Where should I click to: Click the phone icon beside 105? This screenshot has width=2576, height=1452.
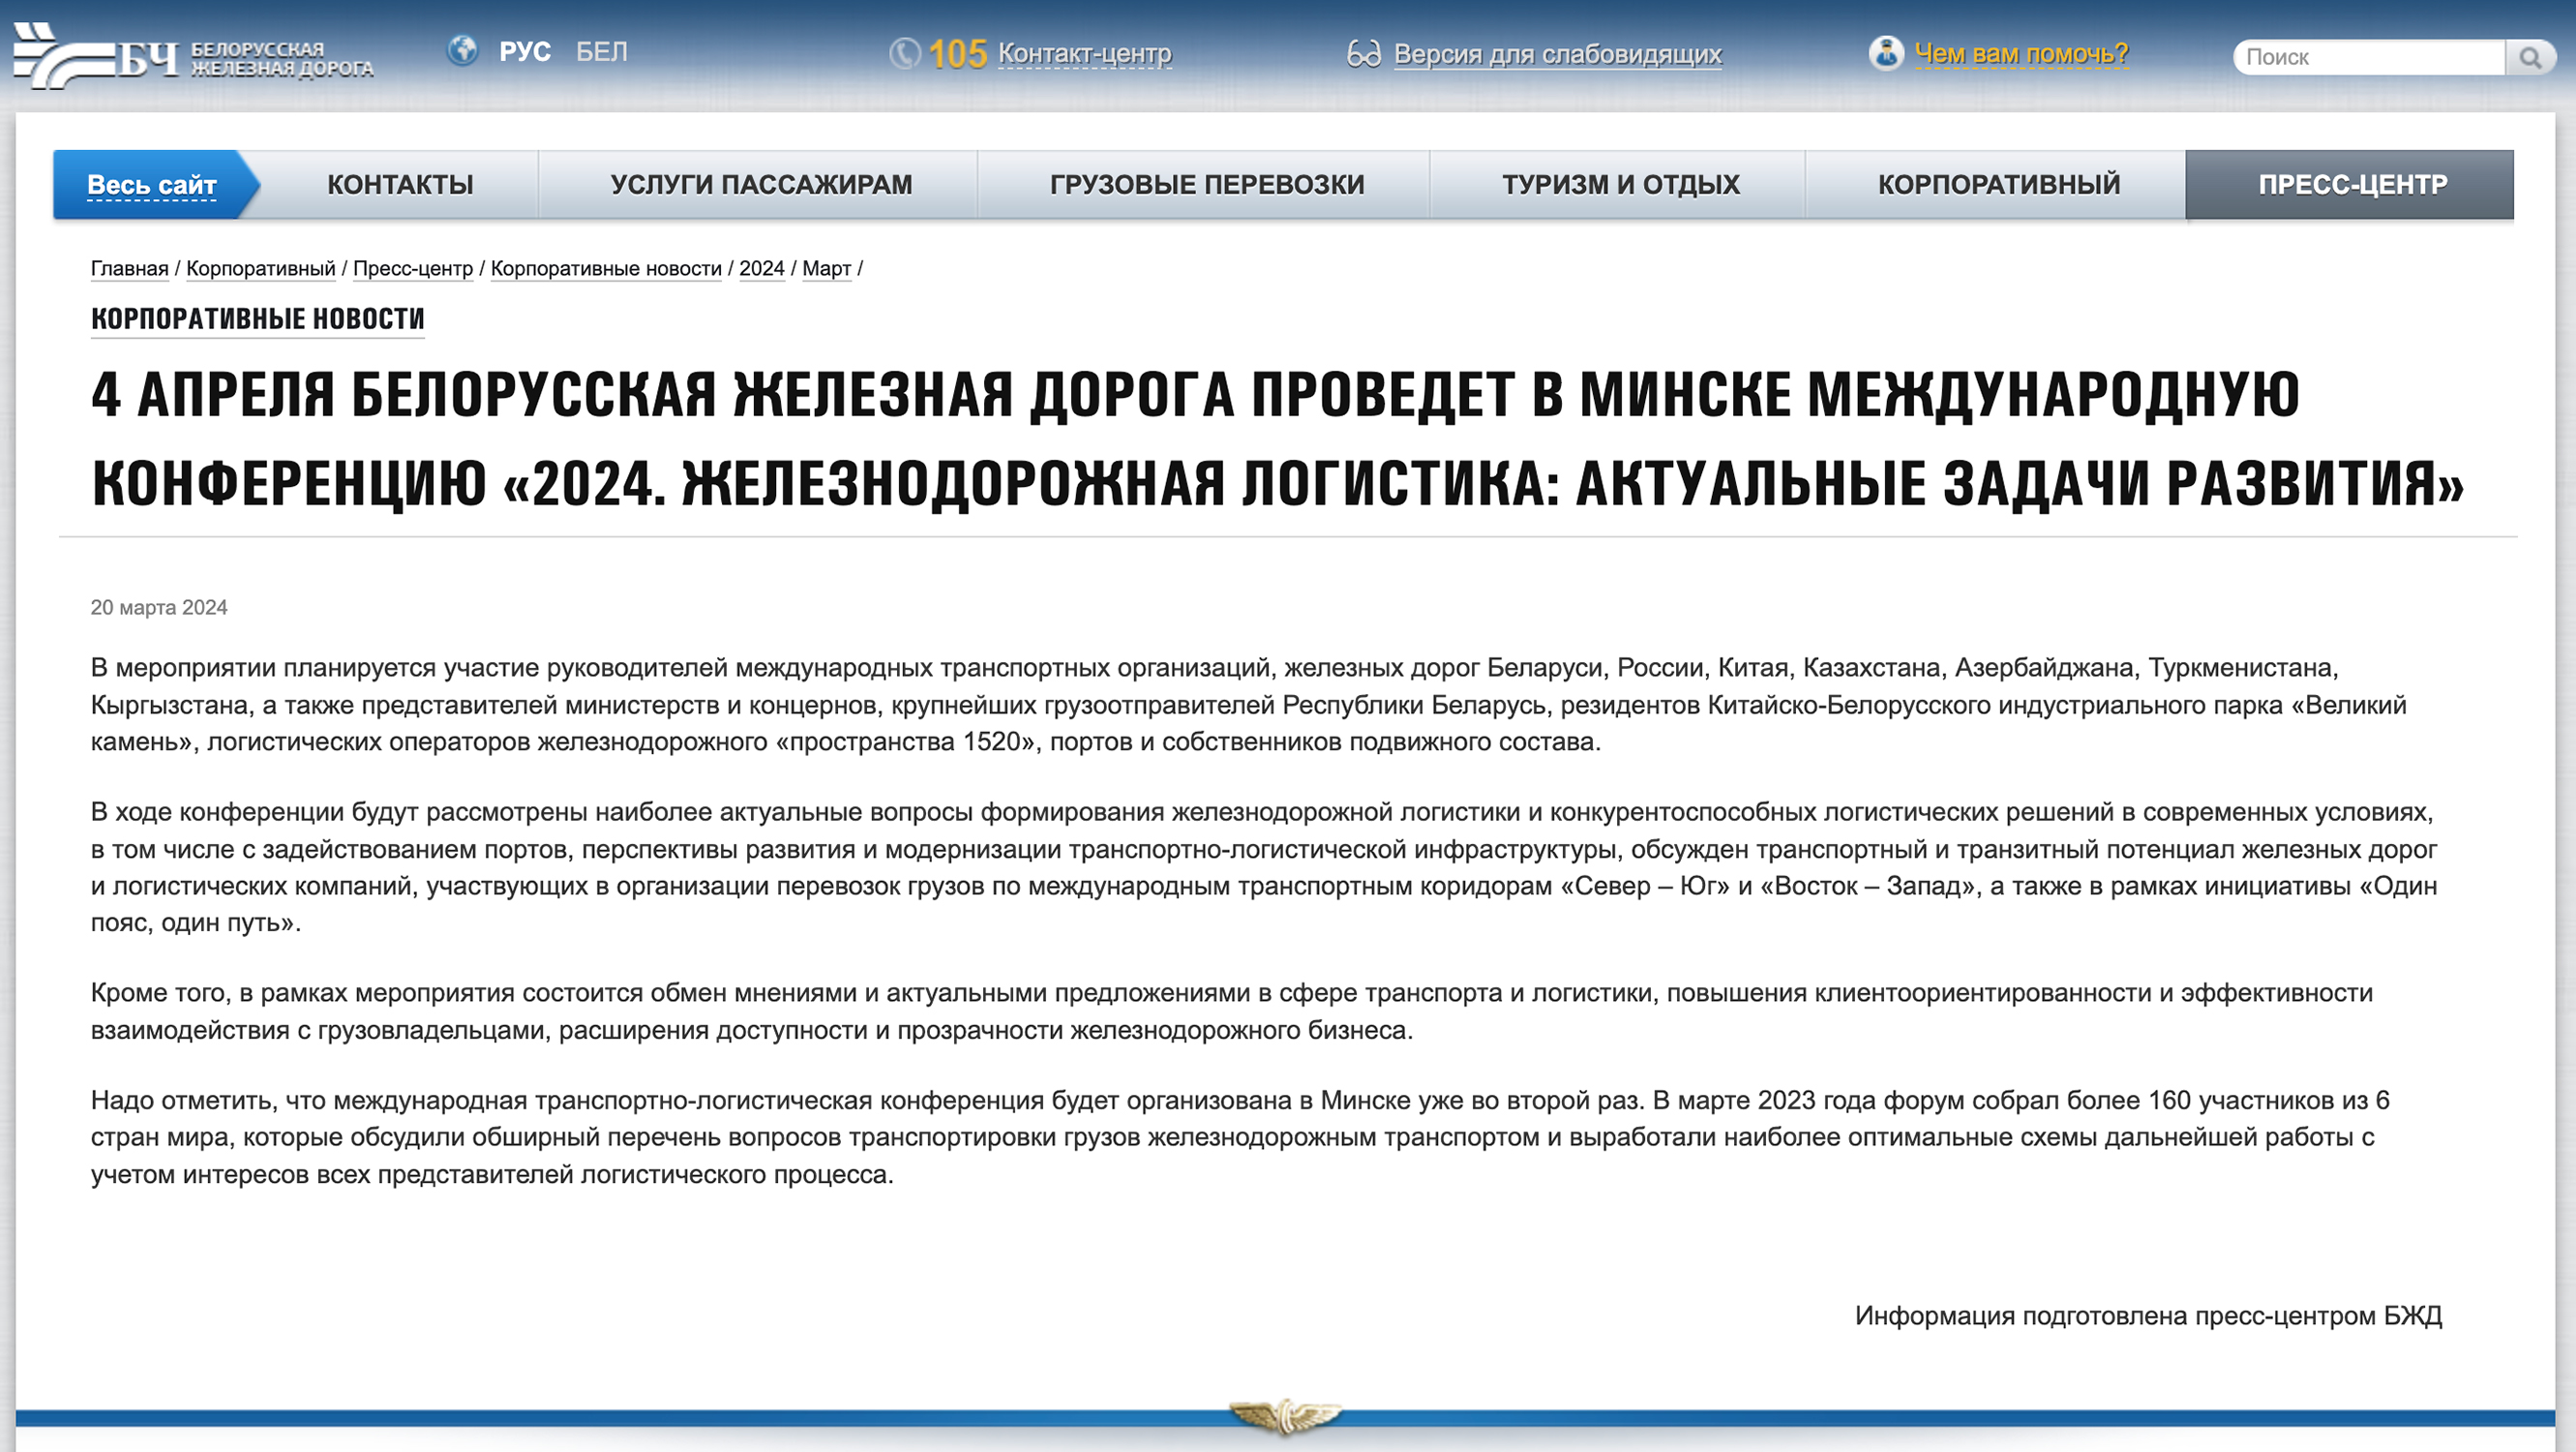click(x=906, y=53)
